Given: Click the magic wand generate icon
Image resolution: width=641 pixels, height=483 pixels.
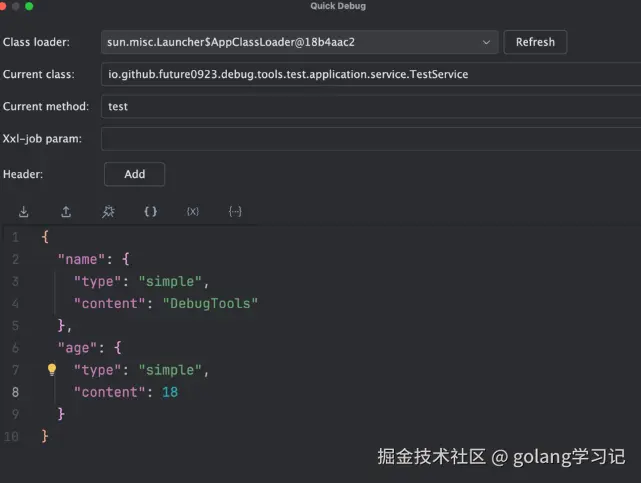Looking at the screenshot, I should (x=108, y=212).
